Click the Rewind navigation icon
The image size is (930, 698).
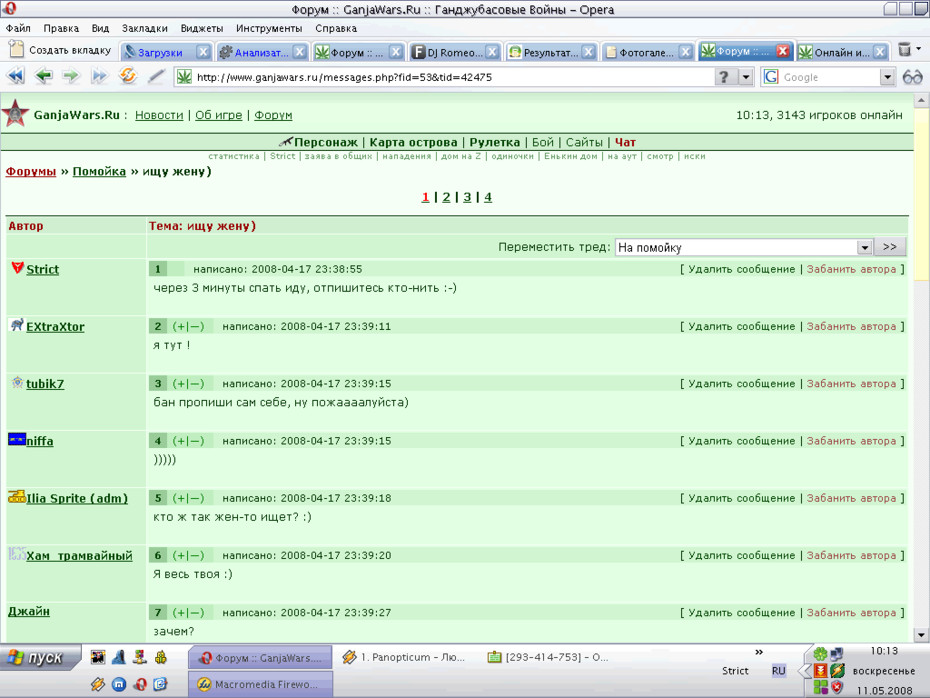pyautogui.click(x=15, y=77)
